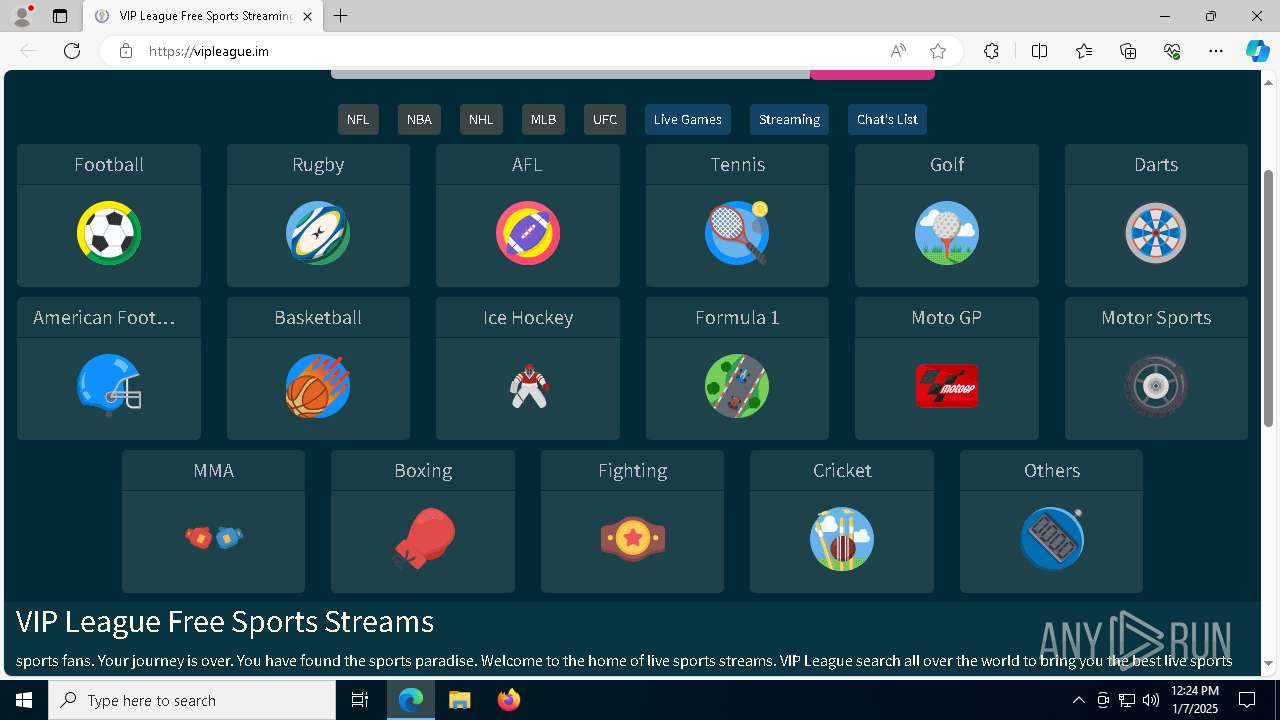Open Task View on taskbar

pyautogui.click(x=360, y=700)
